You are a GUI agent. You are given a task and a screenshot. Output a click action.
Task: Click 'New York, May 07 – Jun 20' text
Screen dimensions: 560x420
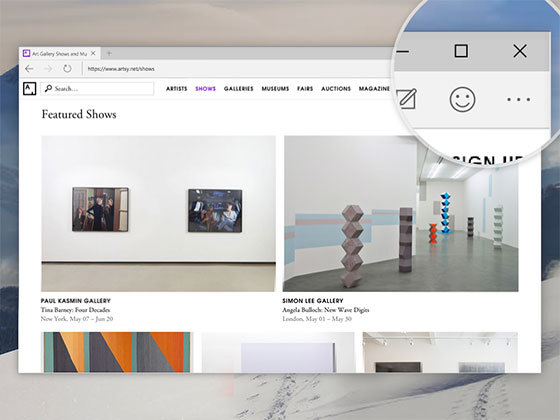(x=77, y=319)
